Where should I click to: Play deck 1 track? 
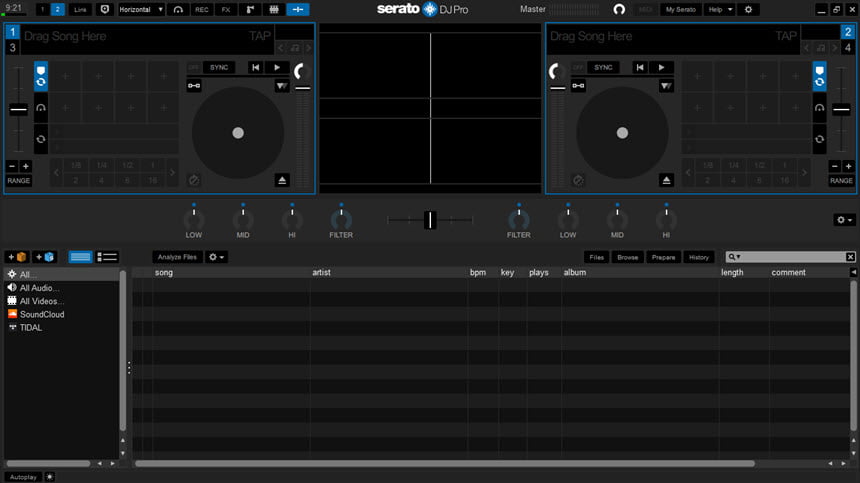click(x=277, y=67)
